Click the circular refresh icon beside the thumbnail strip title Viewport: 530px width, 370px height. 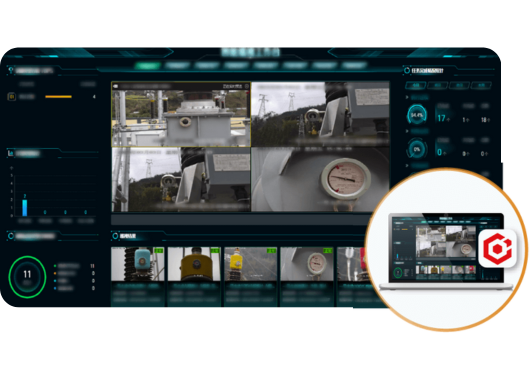point(115,236)
